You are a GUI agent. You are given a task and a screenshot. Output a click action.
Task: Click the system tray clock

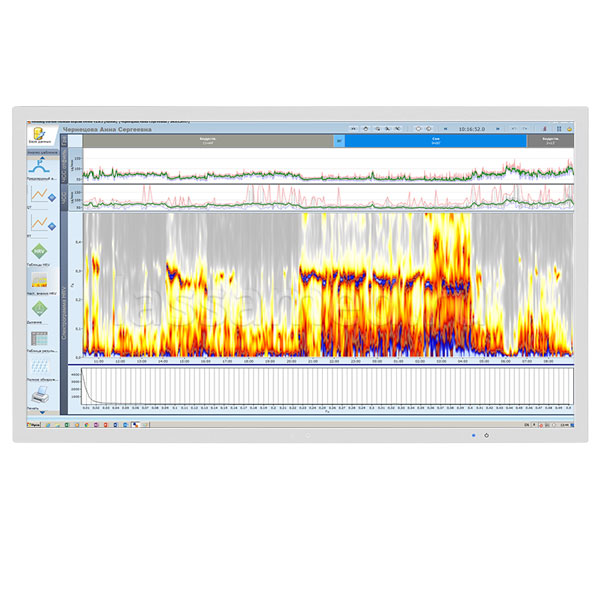pyautogui.click(x=564, y=425)
